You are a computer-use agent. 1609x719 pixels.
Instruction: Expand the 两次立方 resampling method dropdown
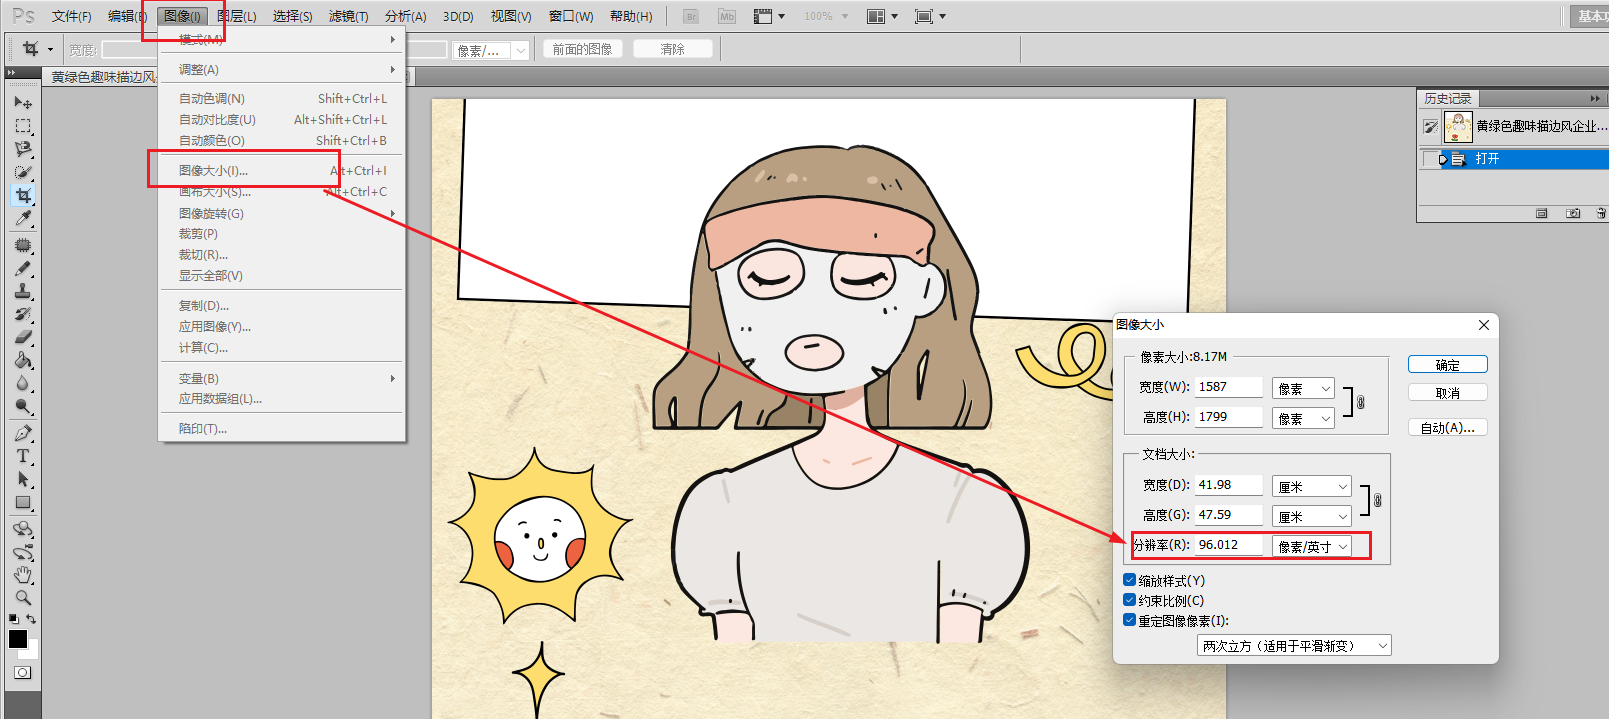coord(1293,646)
